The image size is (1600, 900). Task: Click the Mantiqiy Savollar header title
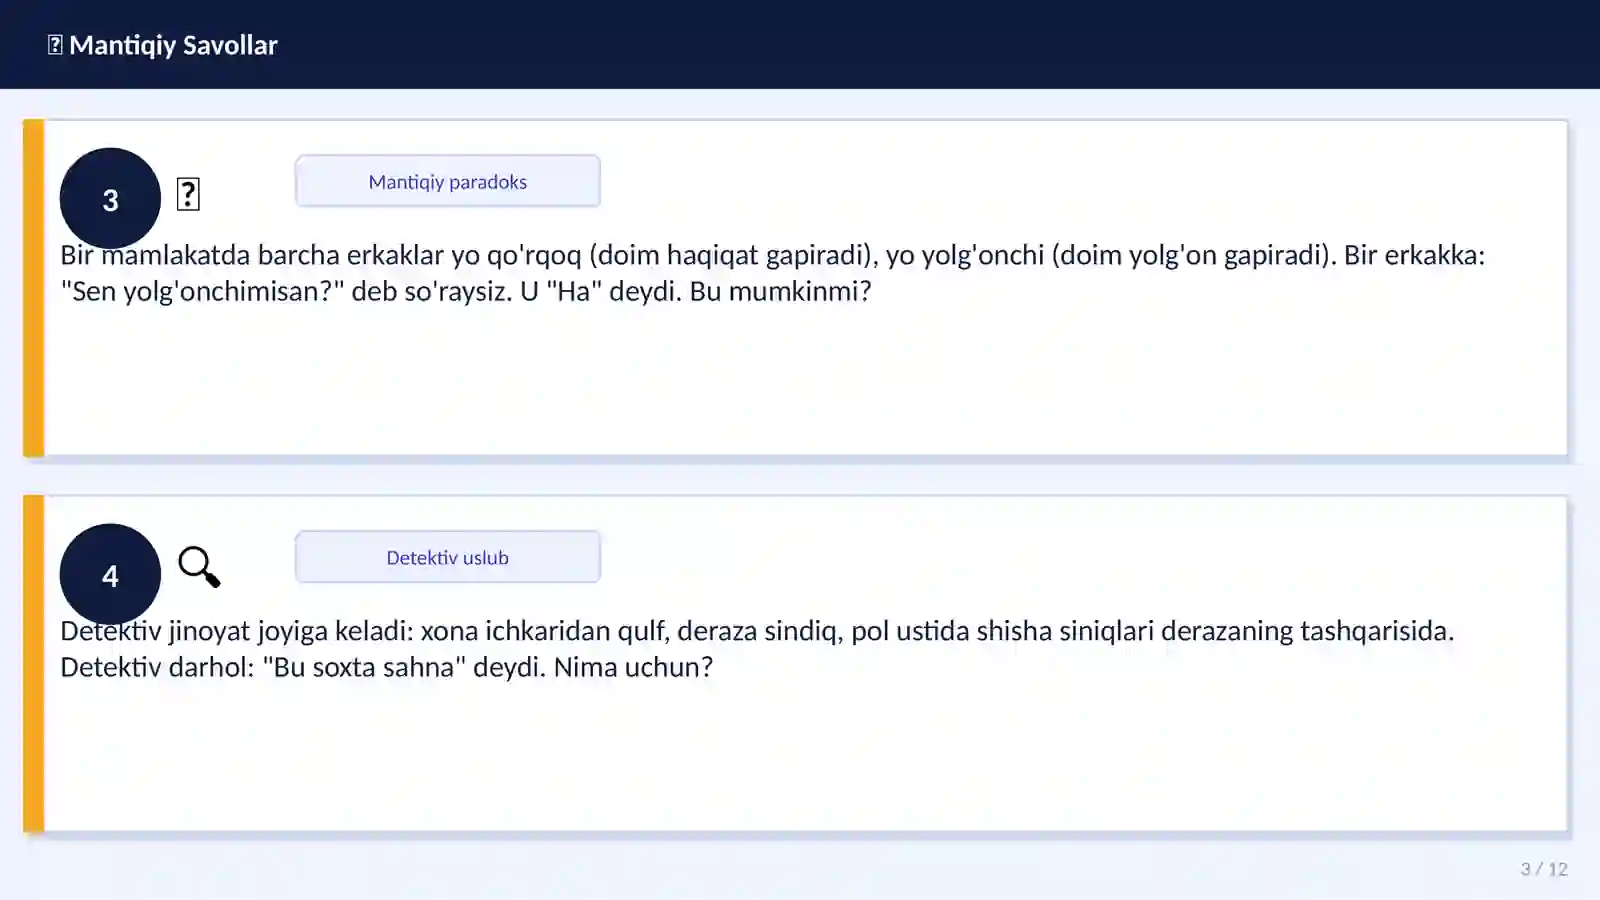tap(173, 45)
